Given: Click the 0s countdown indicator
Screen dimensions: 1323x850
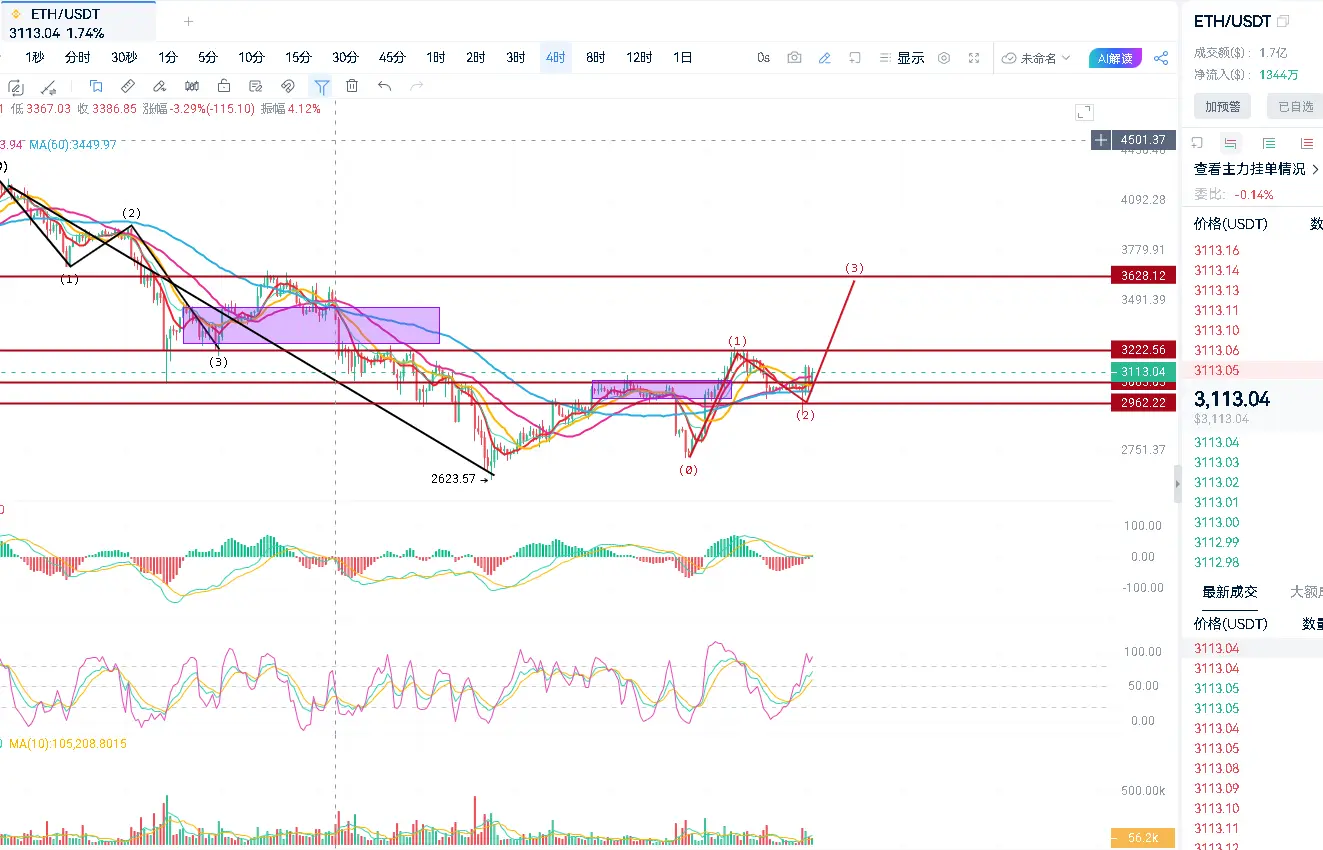Looking at the screenshot, I should point(763,58).
